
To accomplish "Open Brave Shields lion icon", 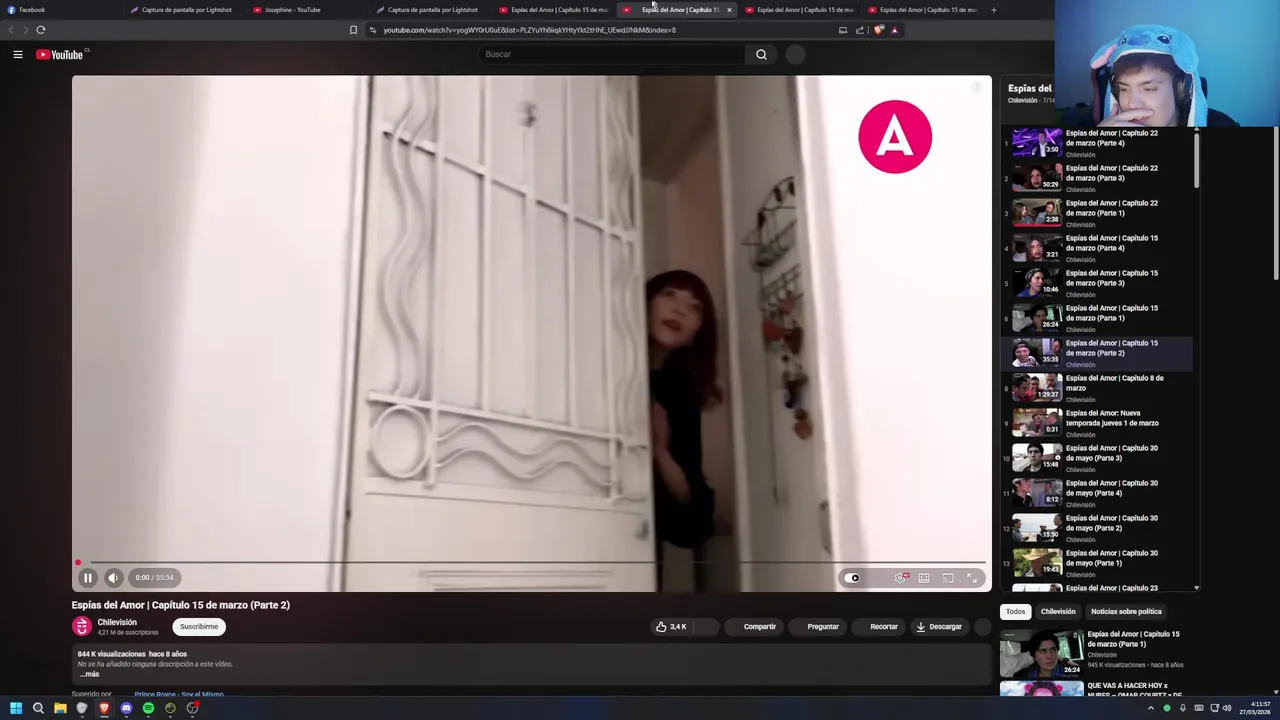I will click(x=878, y=30).
